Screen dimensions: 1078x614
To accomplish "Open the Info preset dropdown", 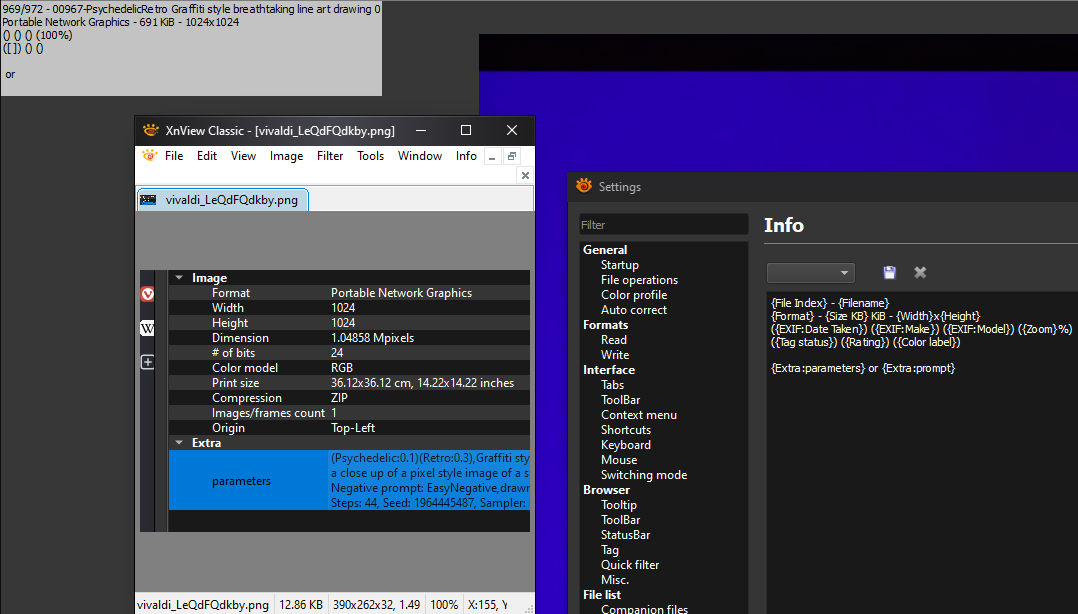I will tap(810, 273).
